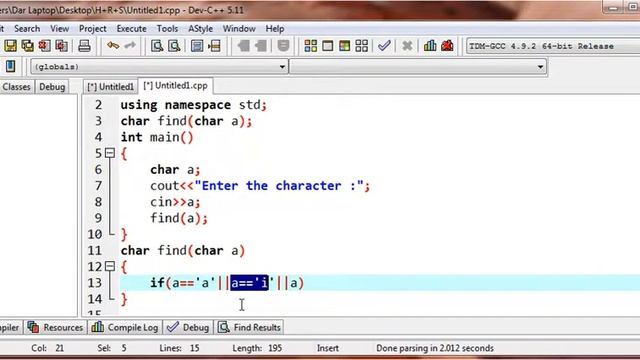Click the 'Col: 21' status entry
The height and width of the screenshot is (360, 640).
coord(47,348)
